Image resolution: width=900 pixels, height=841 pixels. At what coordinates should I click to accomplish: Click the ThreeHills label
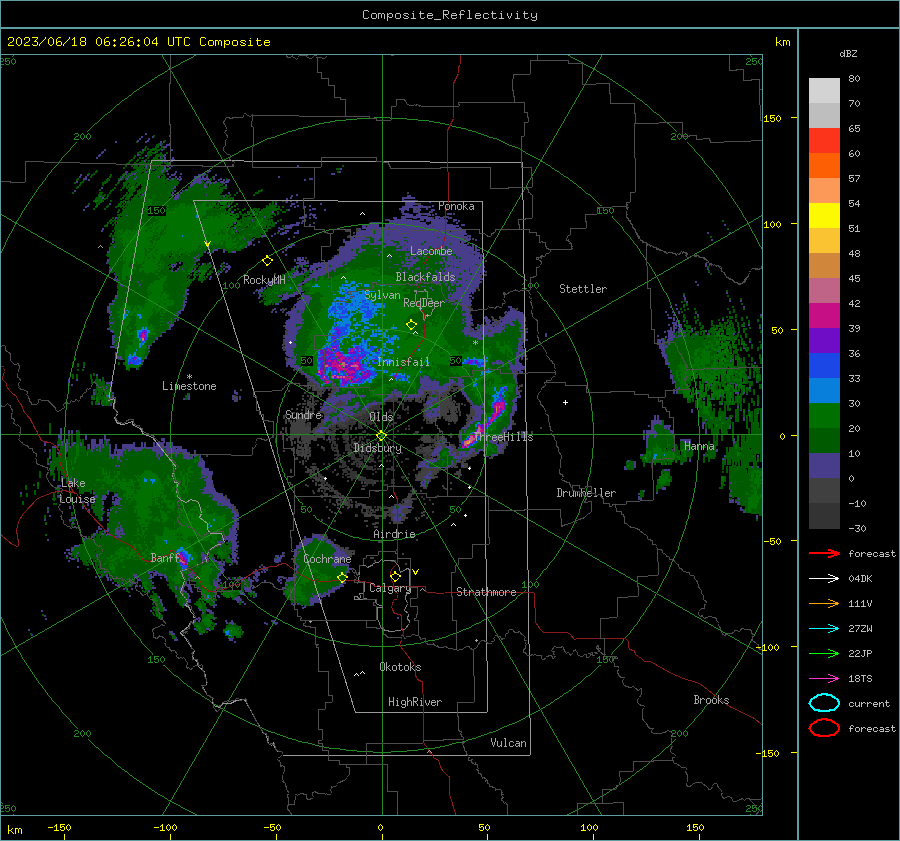coord(505,437)
